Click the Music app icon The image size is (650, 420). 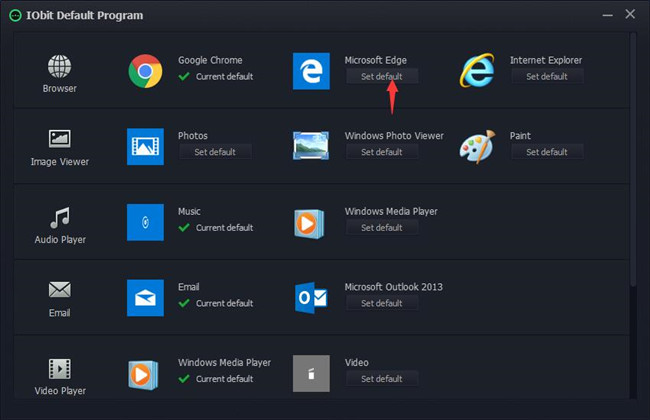pyautogui.click(x=145, y=222)
